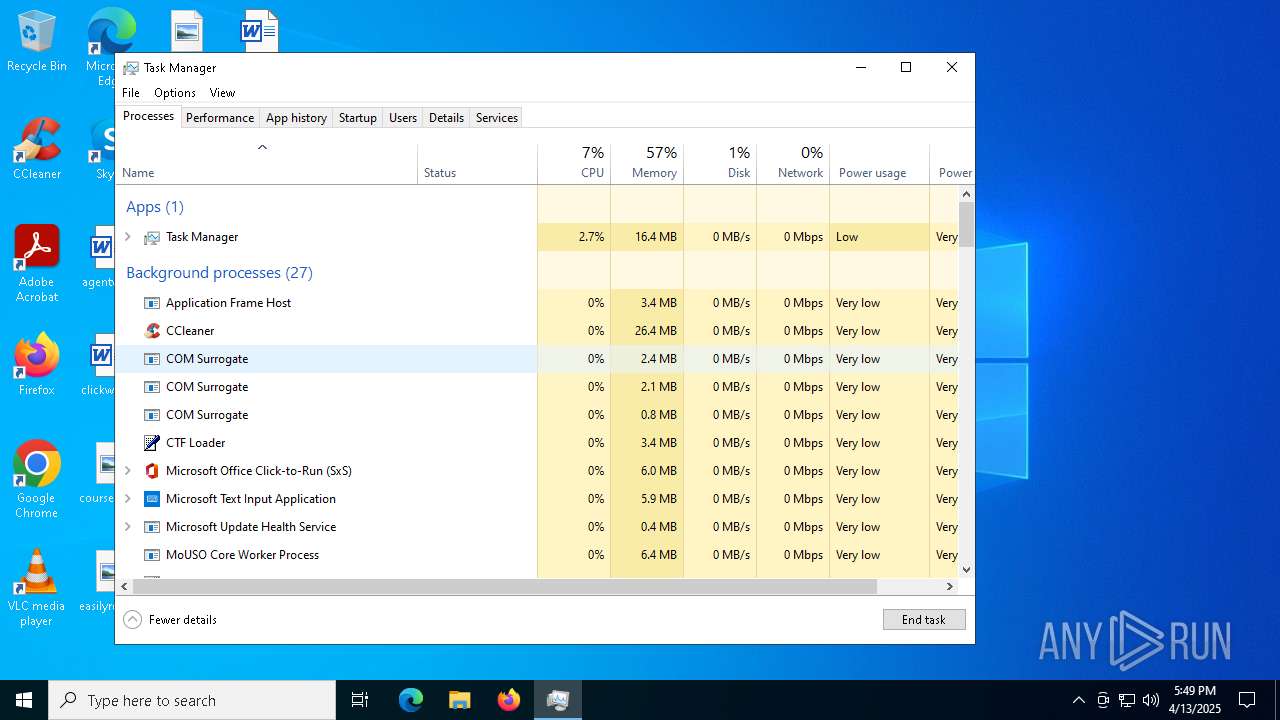Image resolution: width=1280 pixels, height=720 pixels.
Task: Sort by the Network column header
Action: (793, 164)
